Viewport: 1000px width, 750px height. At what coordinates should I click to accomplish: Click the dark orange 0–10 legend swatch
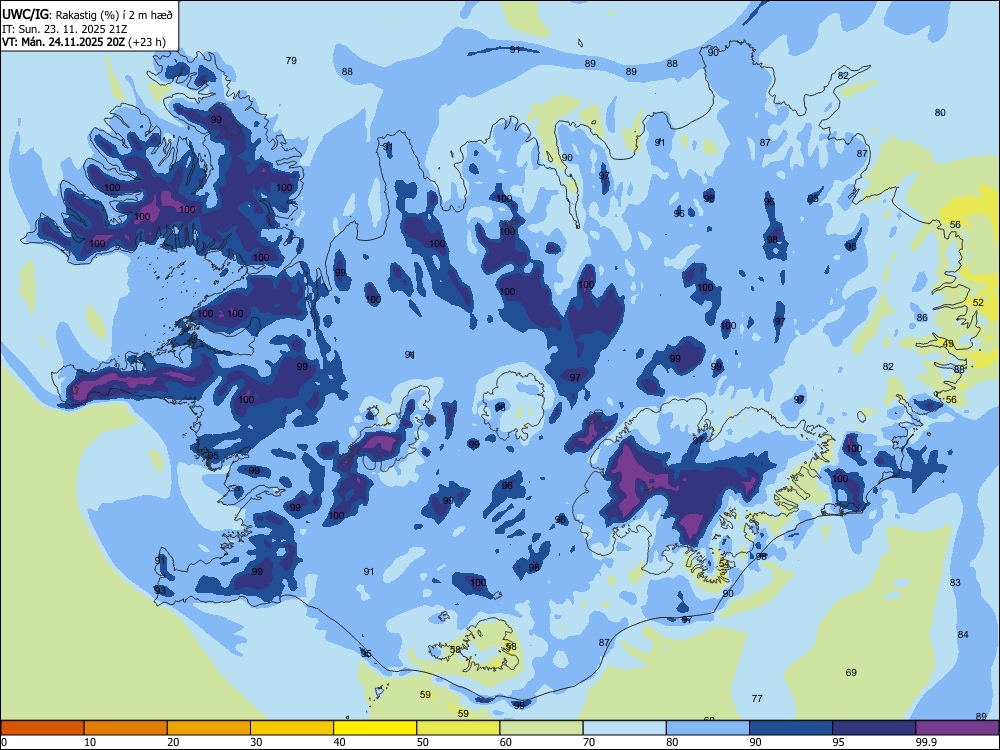click(42, 728)
